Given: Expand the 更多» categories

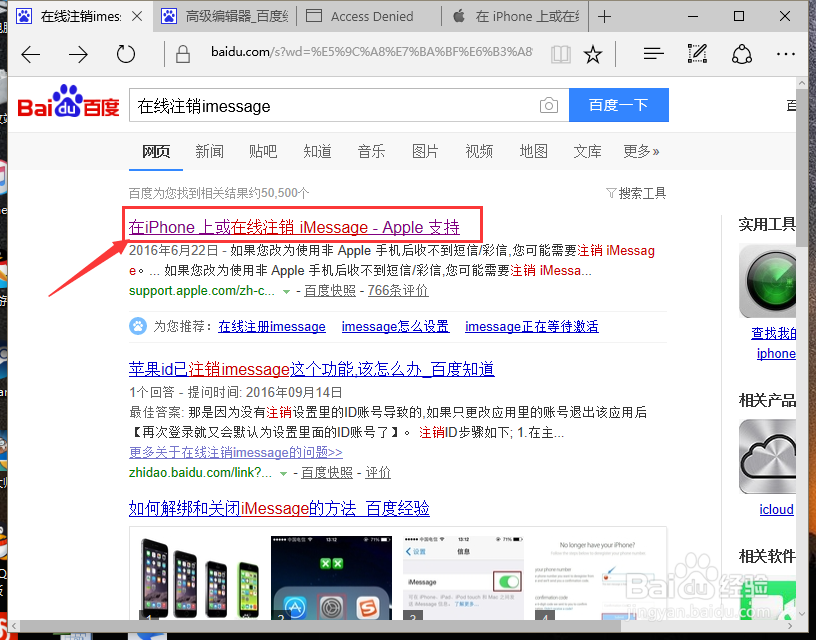Looking at the screenshot, I should click(x=641, y=151).
